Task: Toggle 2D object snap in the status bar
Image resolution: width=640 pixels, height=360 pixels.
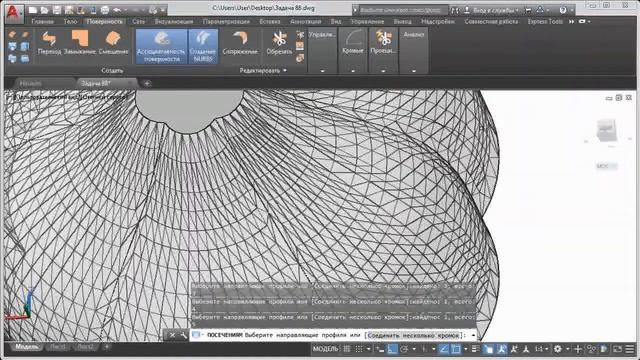Action: coord(456,349)
